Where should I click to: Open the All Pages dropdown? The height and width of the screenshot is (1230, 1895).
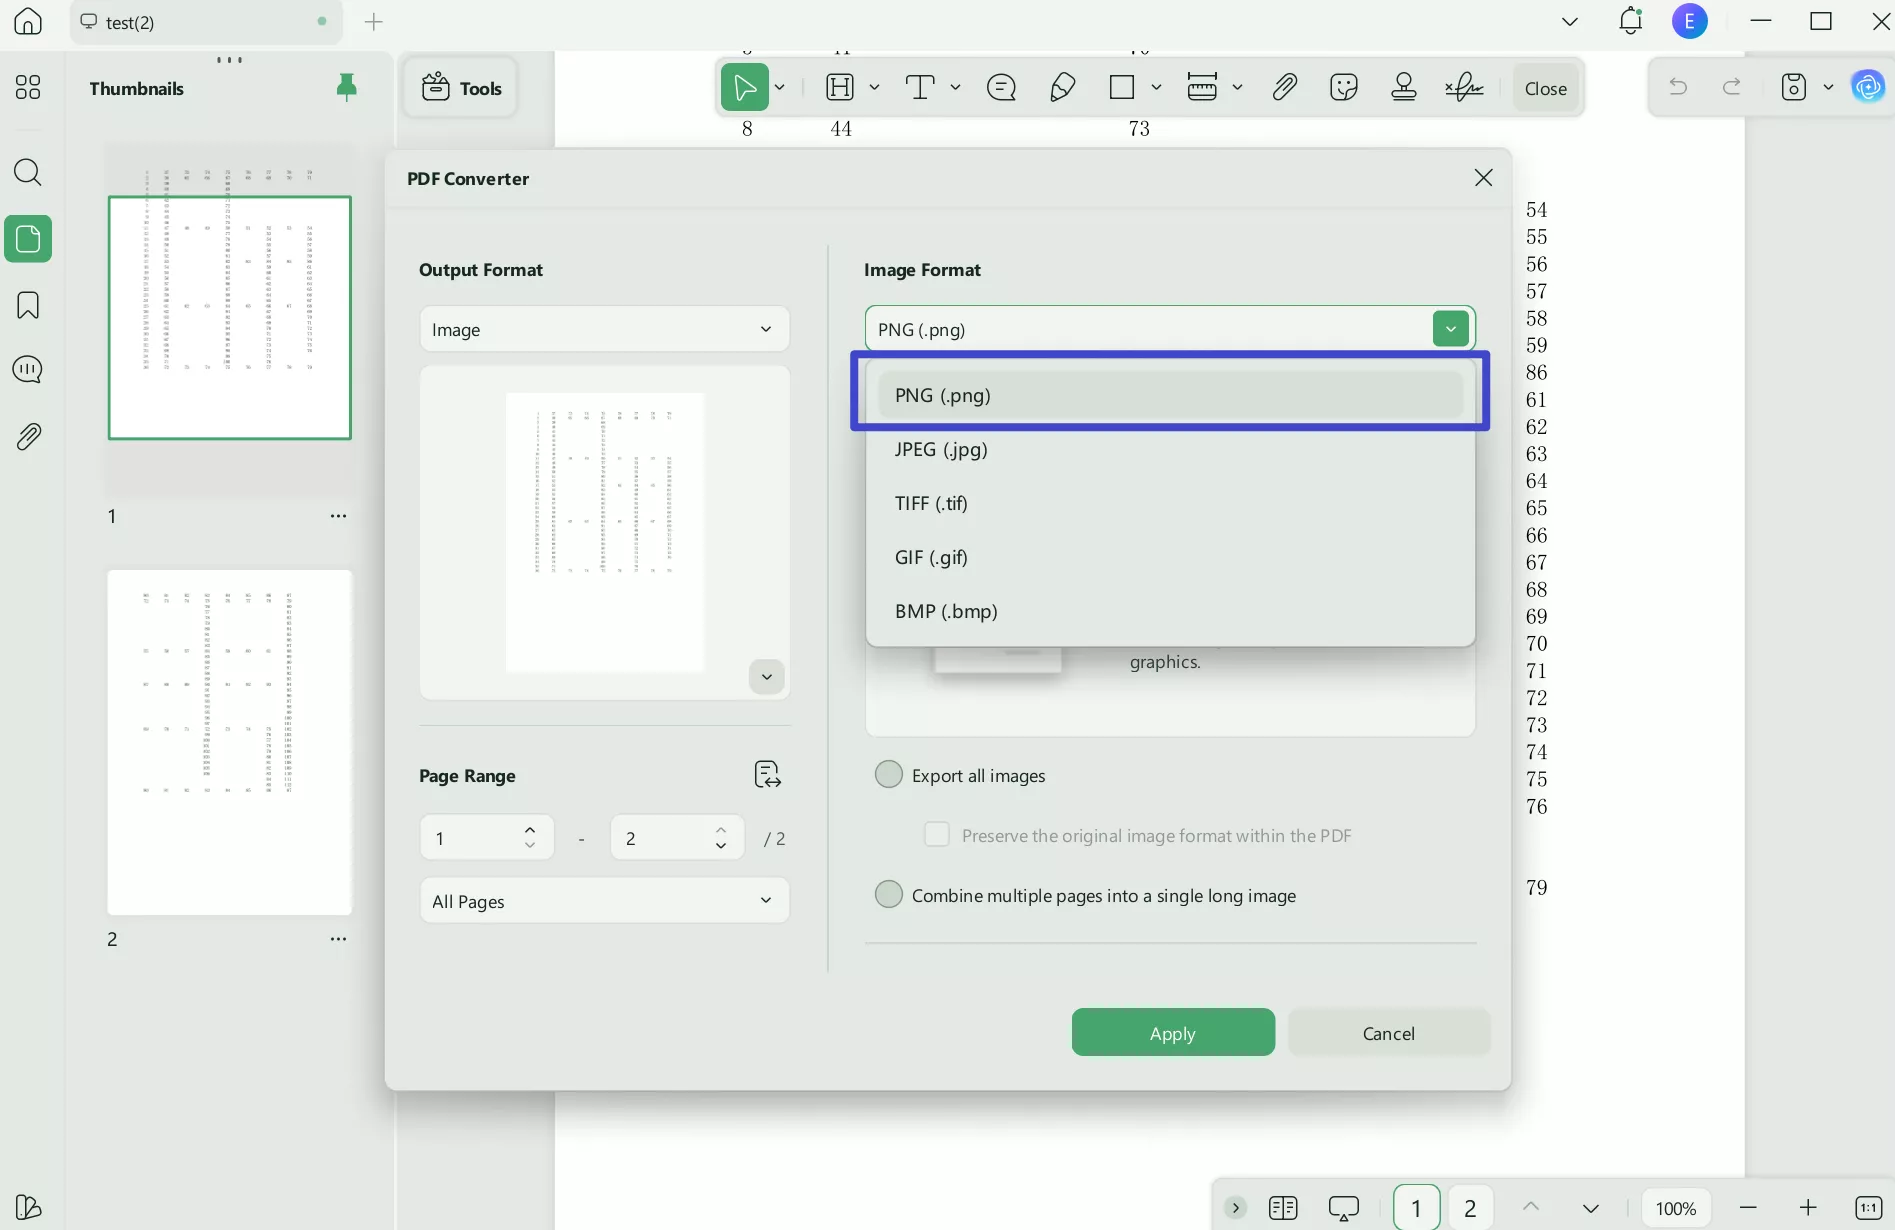[603, 900]
